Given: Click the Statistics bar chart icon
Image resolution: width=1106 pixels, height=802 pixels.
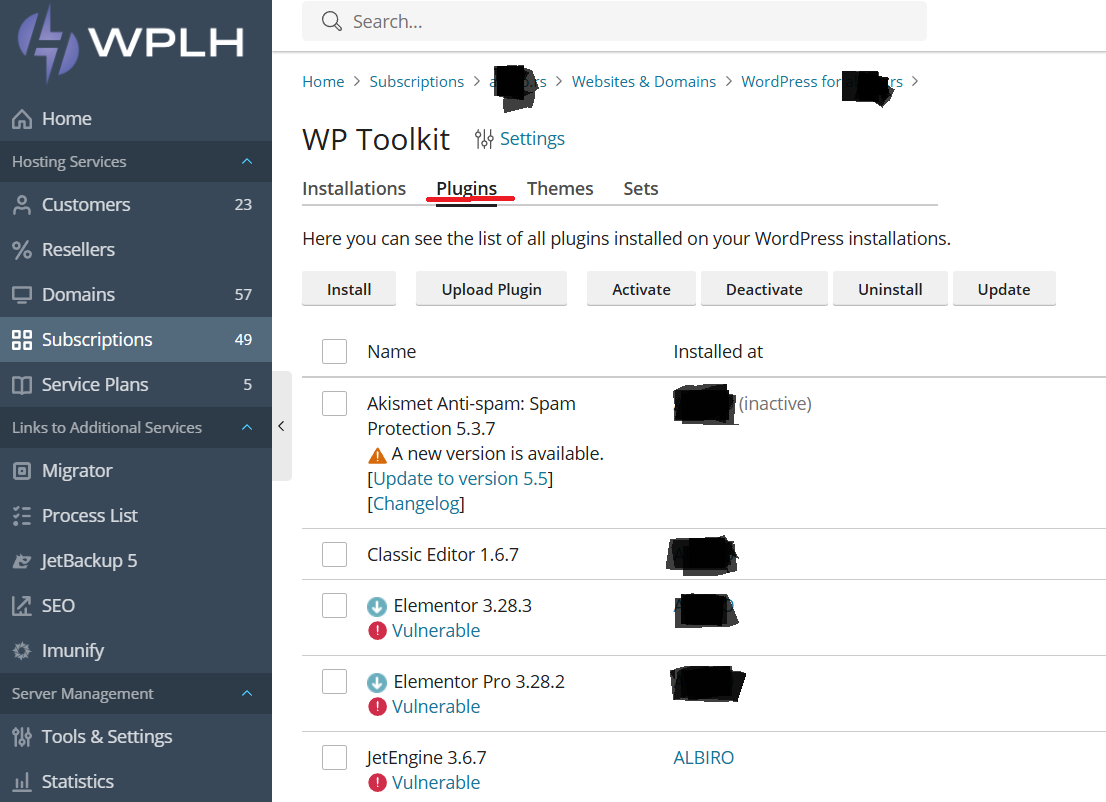Looking at the screenshot, I should (22, 782).
